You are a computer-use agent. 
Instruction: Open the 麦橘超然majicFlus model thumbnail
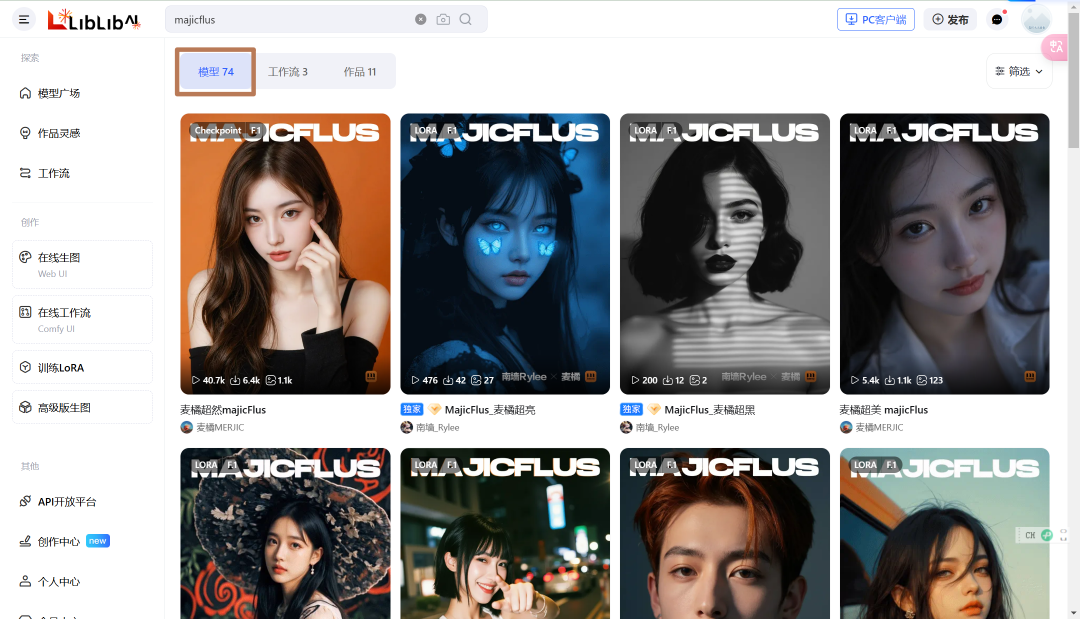284,253
